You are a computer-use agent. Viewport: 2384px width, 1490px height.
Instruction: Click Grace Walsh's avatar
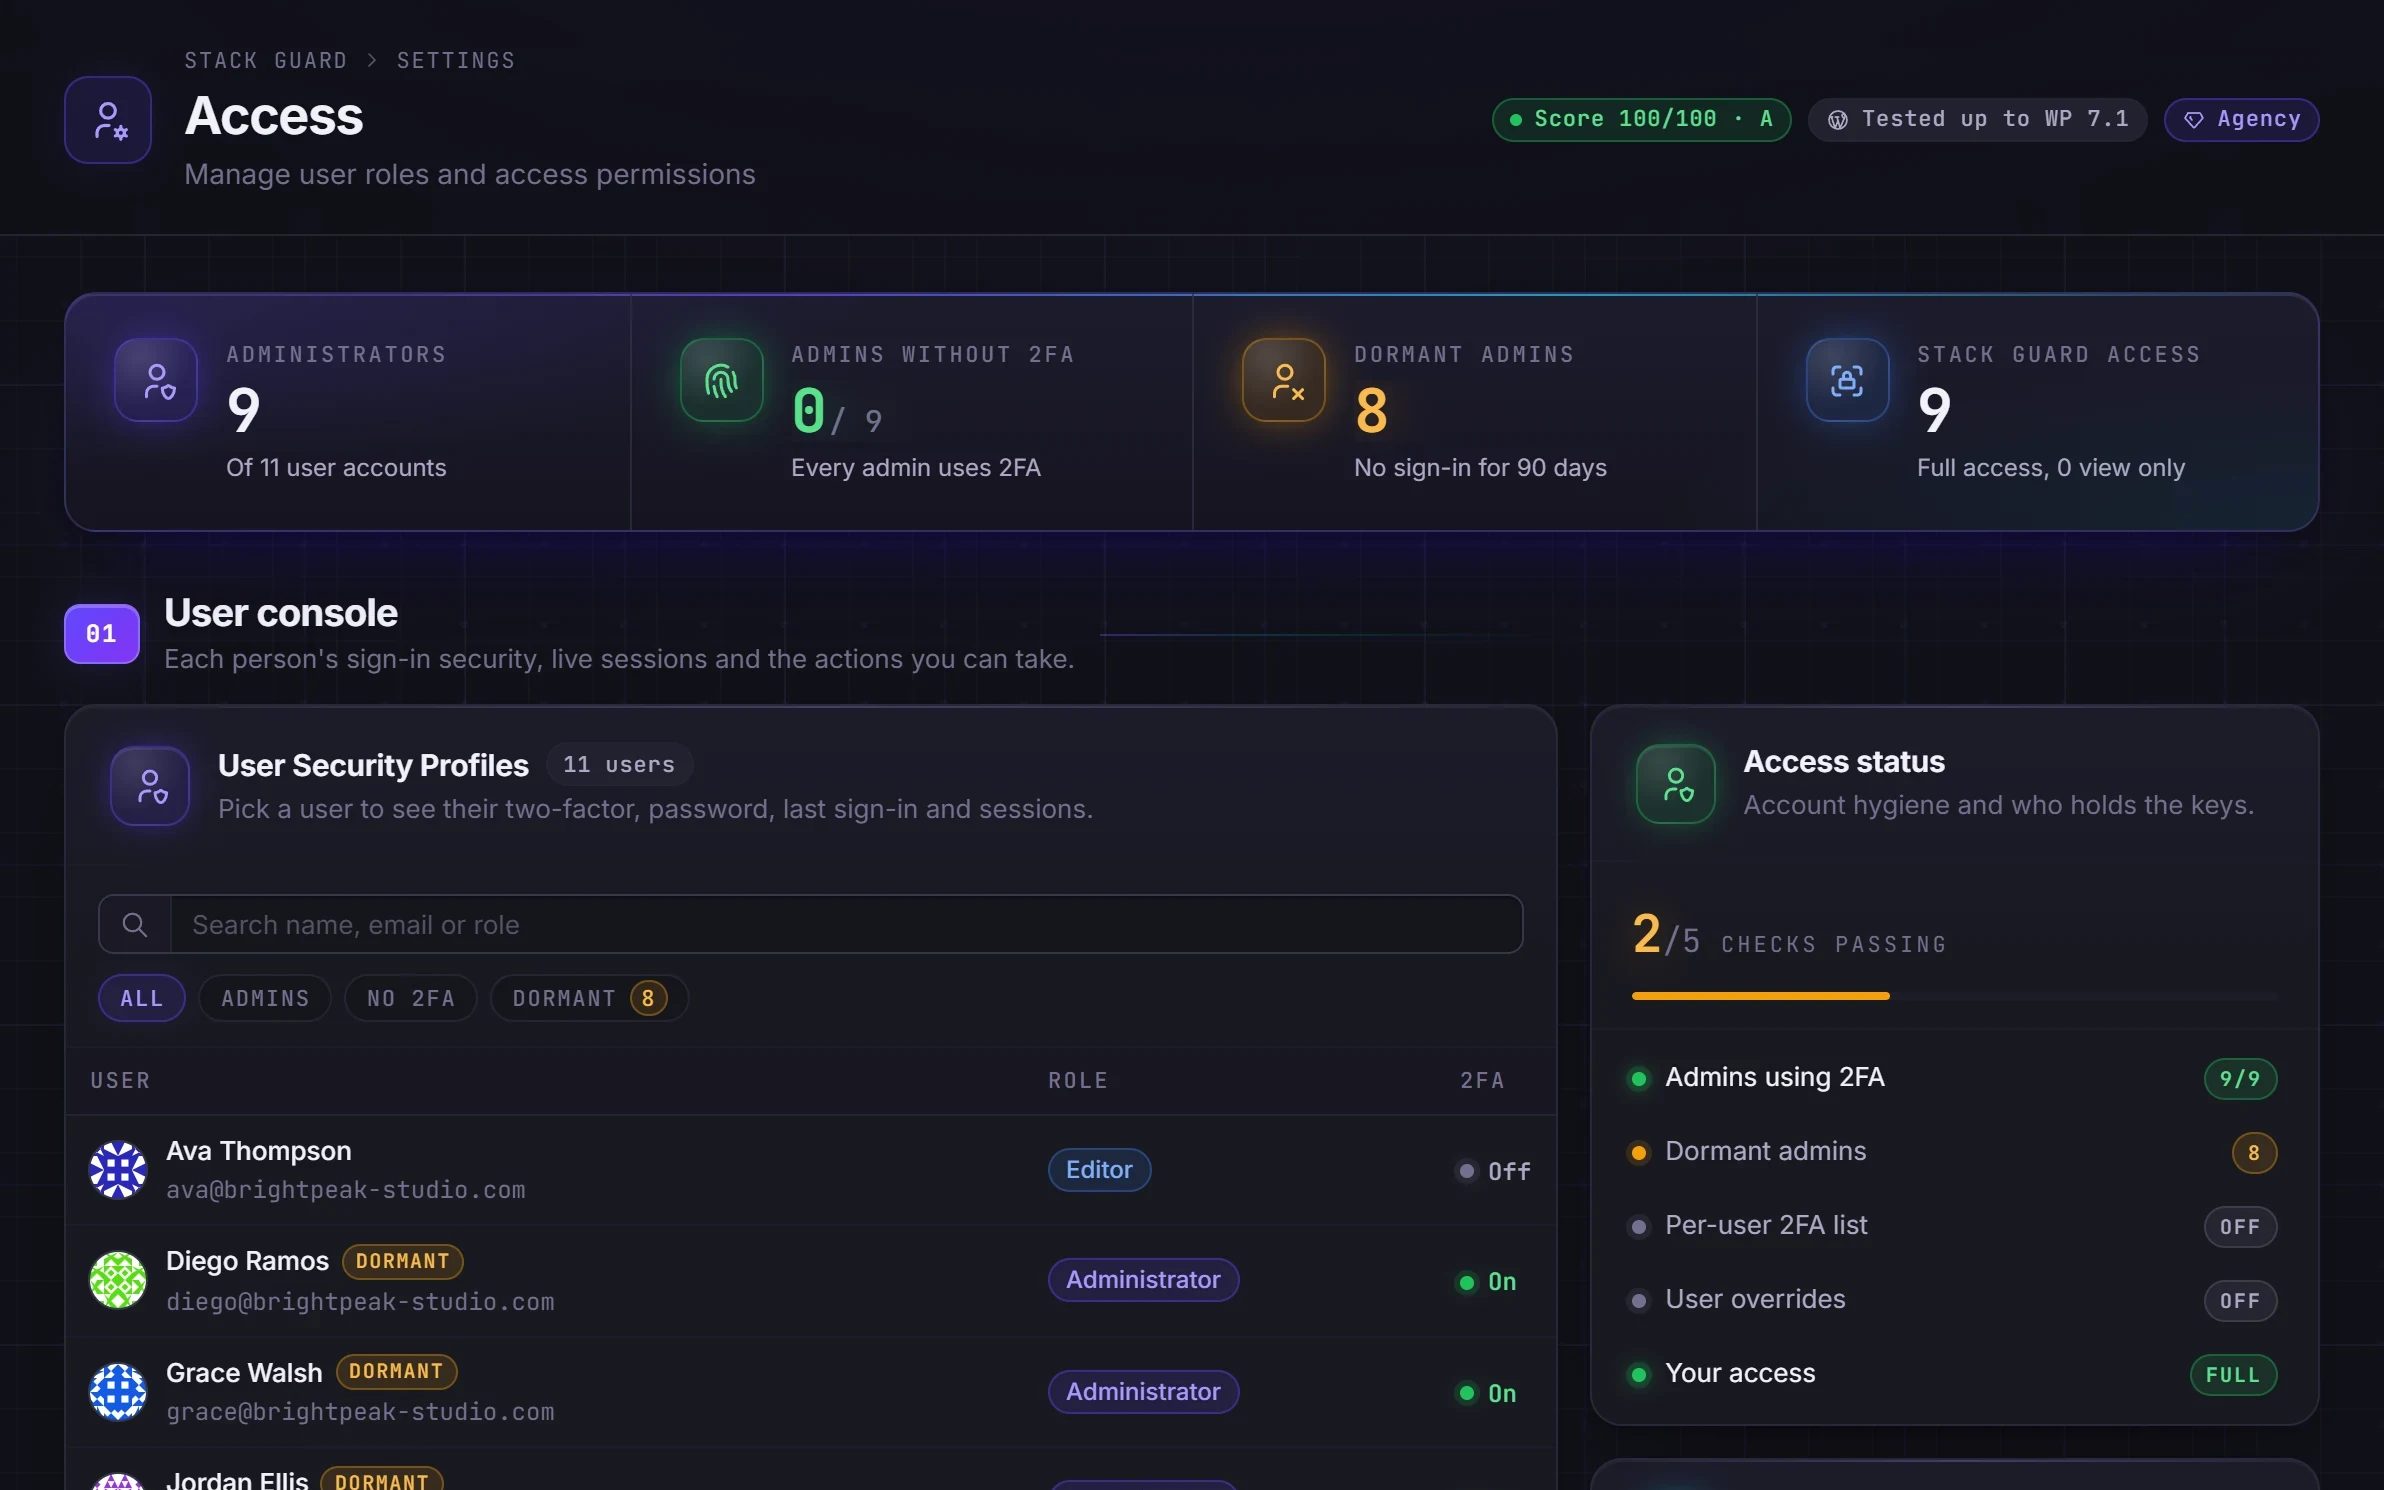coord(118,1391)
